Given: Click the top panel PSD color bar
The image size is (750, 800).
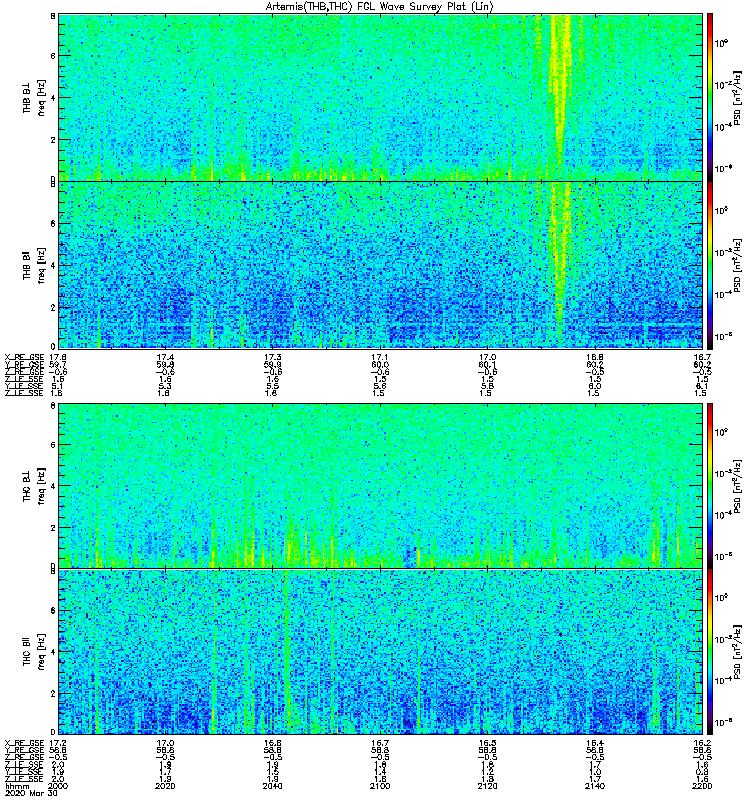Looking at the screenshot, I should coord(710,97).
